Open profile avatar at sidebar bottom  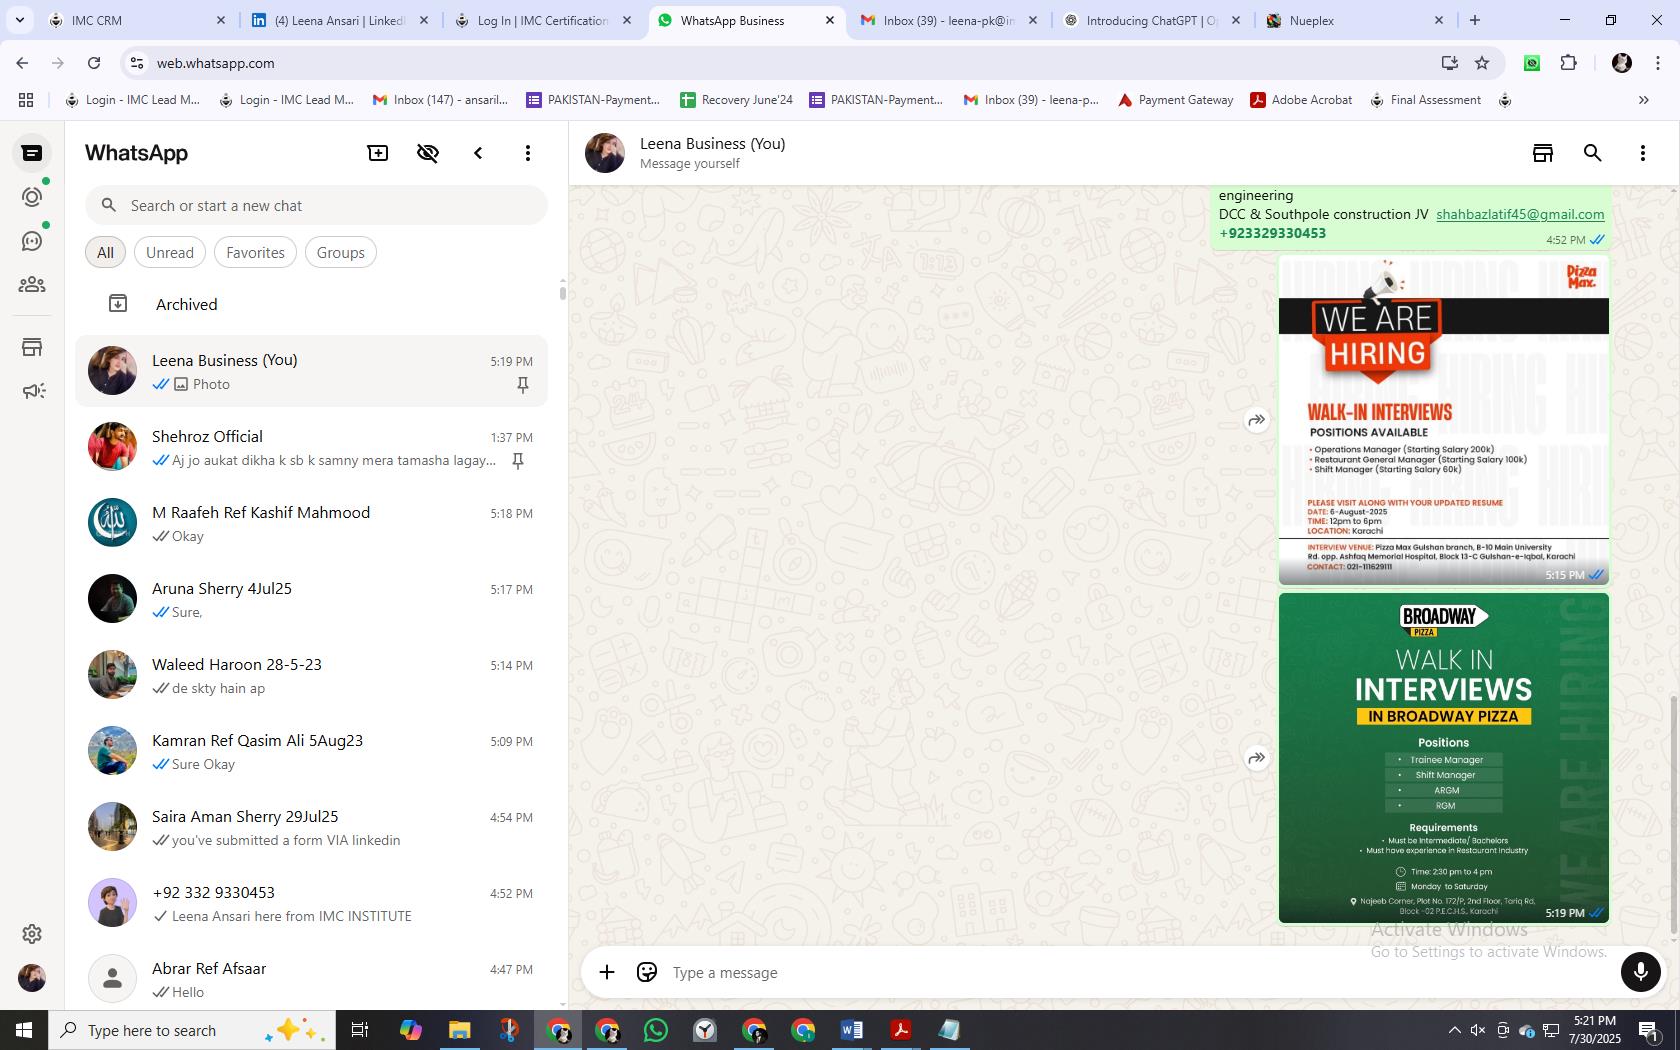click(x=32, y=978)
